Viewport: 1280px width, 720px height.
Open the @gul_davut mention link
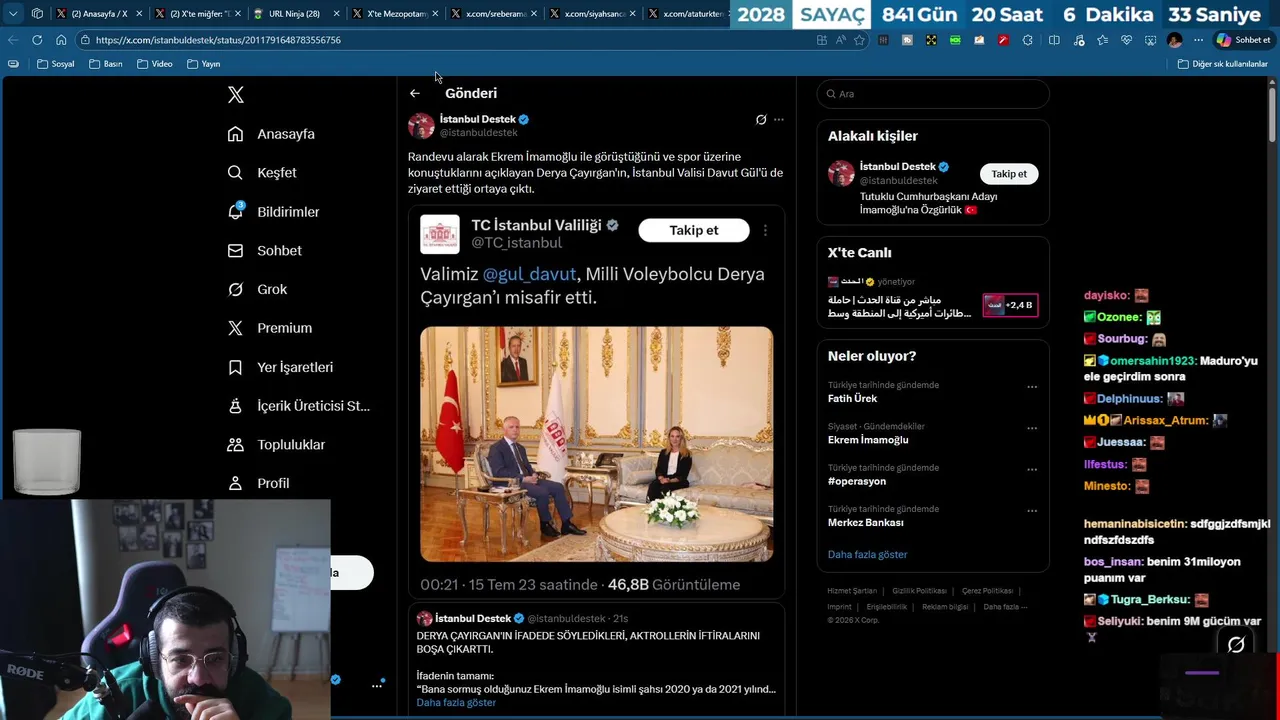click(x=529, y=274)
